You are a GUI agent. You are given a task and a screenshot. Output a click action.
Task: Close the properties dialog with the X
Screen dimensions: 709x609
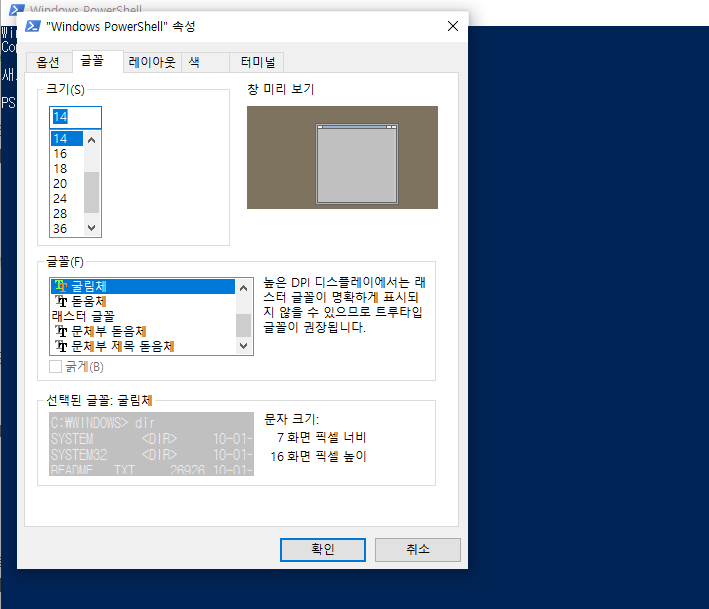[453, 26]
